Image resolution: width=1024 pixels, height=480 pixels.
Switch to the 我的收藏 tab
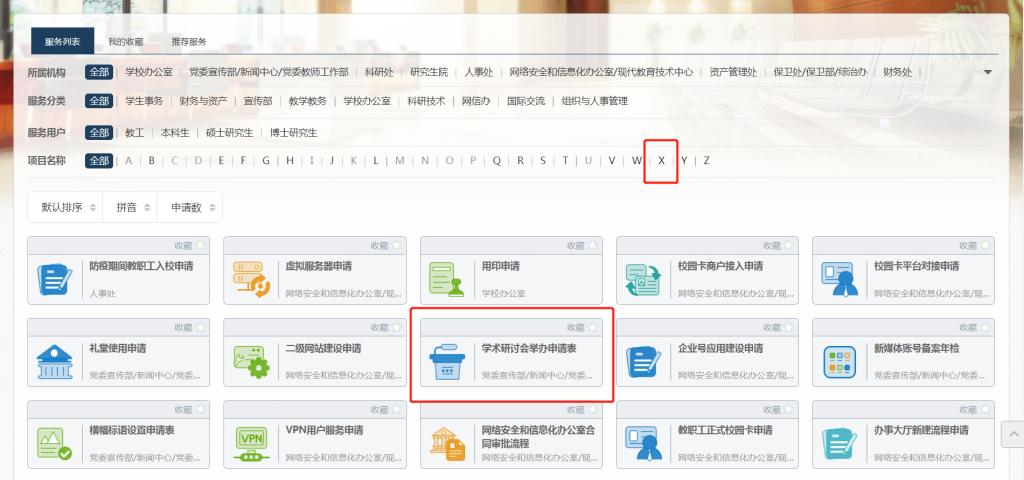click(126, 42)
